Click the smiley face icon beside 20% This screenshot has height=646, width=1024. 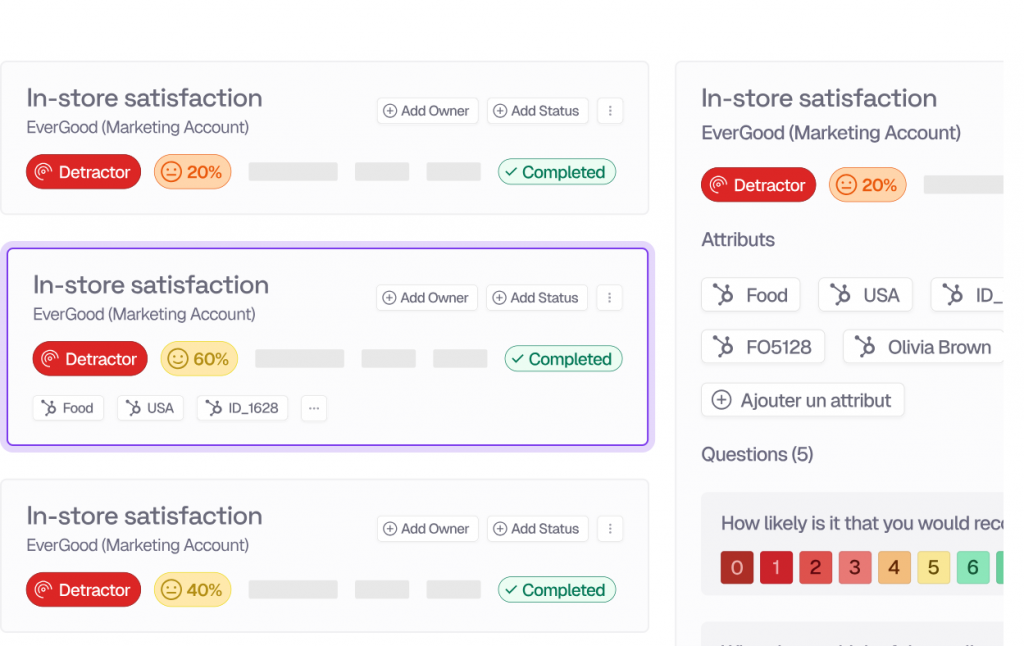click(170, 171)
